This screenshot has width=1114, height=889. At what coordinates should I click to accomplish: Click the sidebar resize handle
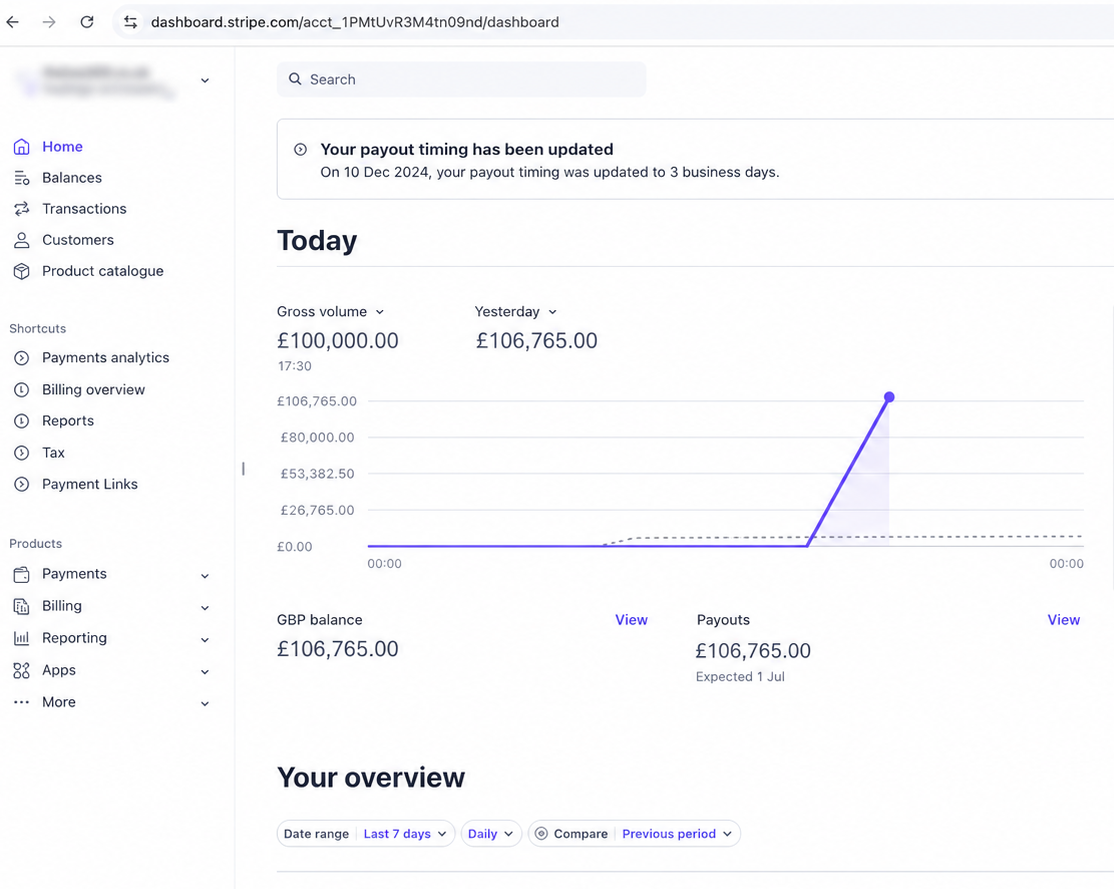[x=243, y=469]
